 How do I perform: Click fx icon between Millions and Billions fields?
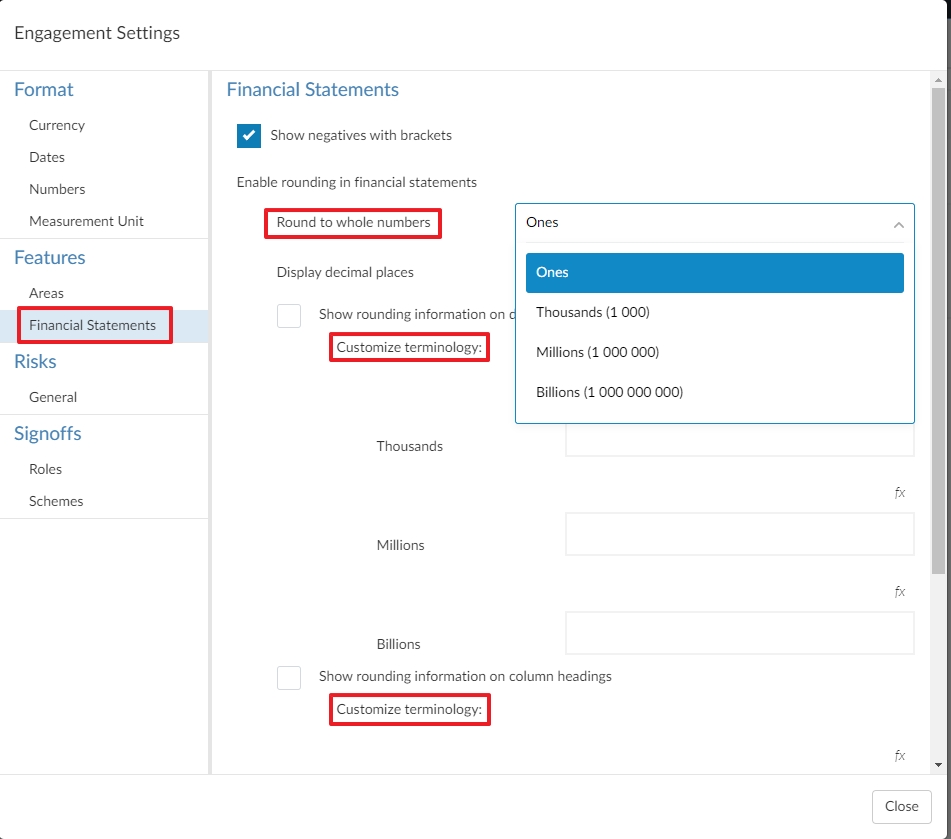(x=900, y=592)
